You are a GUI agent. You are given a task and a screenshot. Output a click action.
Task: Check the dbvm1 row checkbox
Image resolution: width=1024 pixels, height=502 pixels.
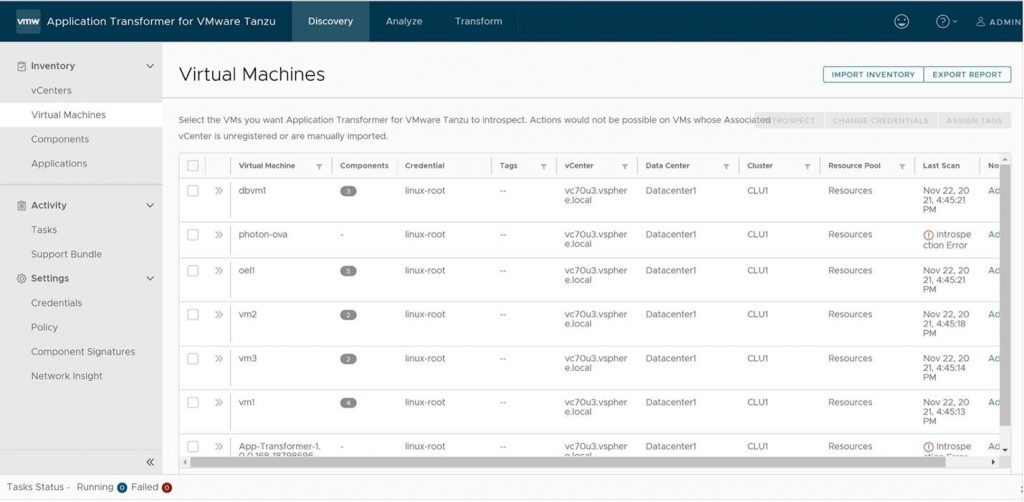click(x=193, y=191)
